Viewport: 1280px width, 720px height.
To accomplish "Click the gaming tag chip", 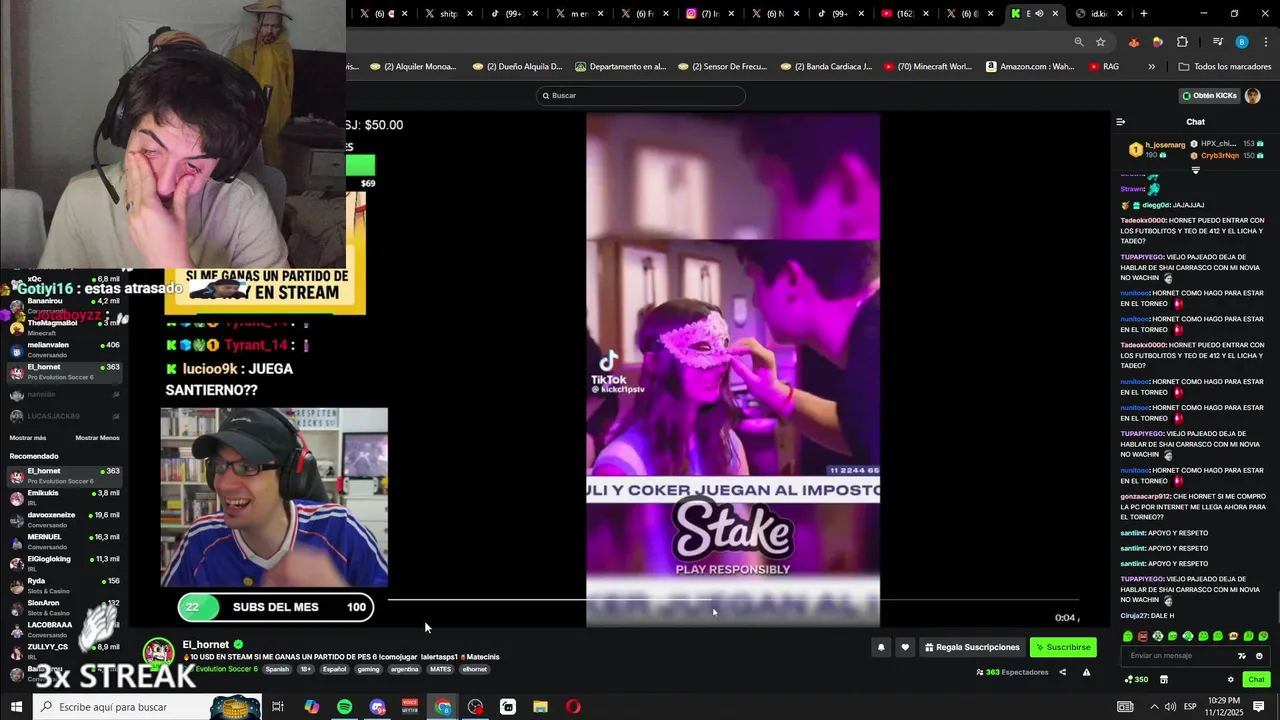I will click(x=368, y=669).
